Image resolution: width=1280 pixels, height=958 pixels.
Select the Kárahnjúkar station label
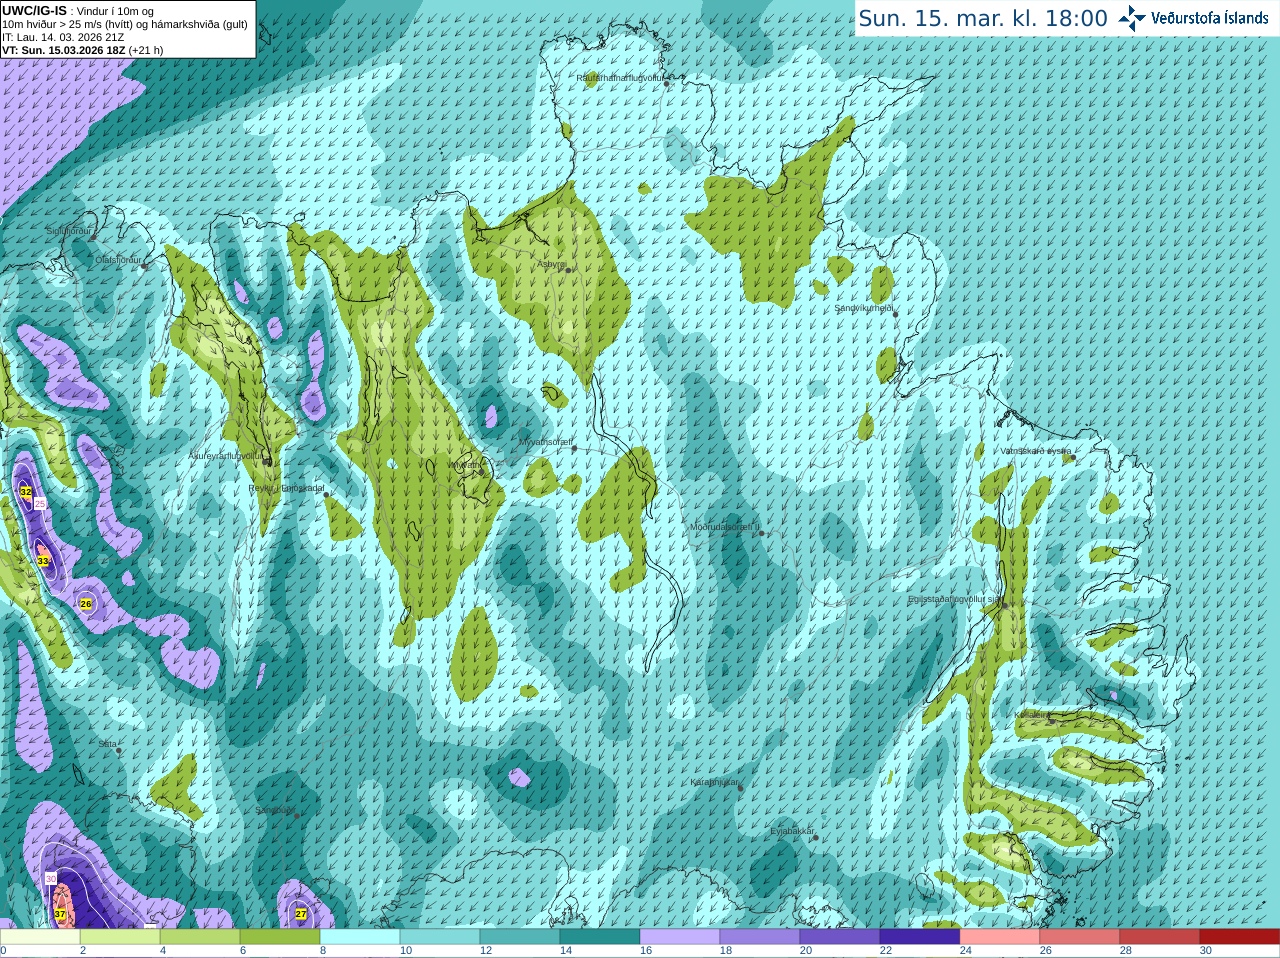coord(714,782)
